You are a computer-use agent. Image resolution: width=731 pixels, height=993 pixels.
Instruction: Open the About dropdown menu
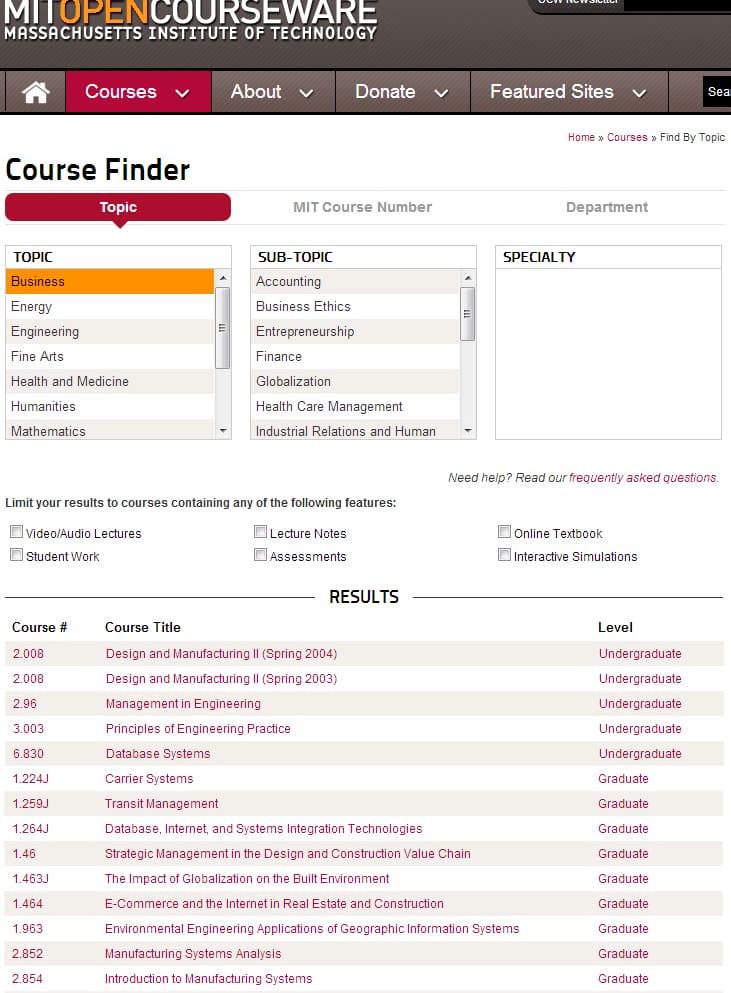click(273, 92)
